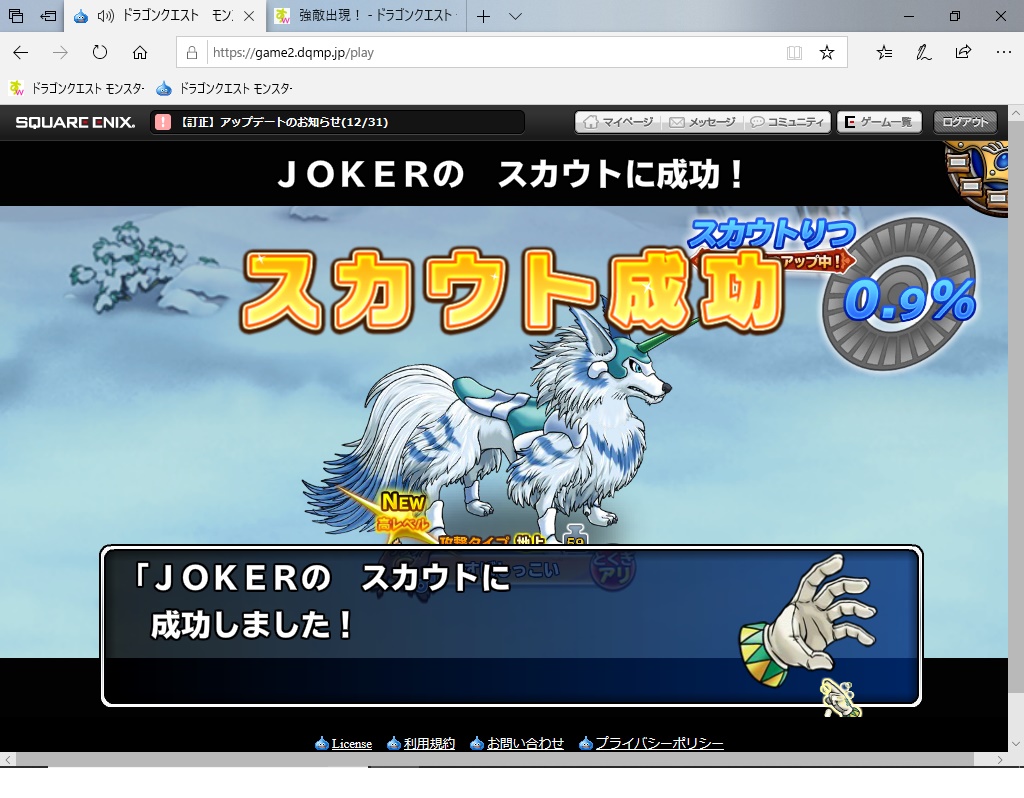Image resolution: width=1024 pixels, height=798 pixels.
Task: Refresh the game page
Action: coord(100,52)
